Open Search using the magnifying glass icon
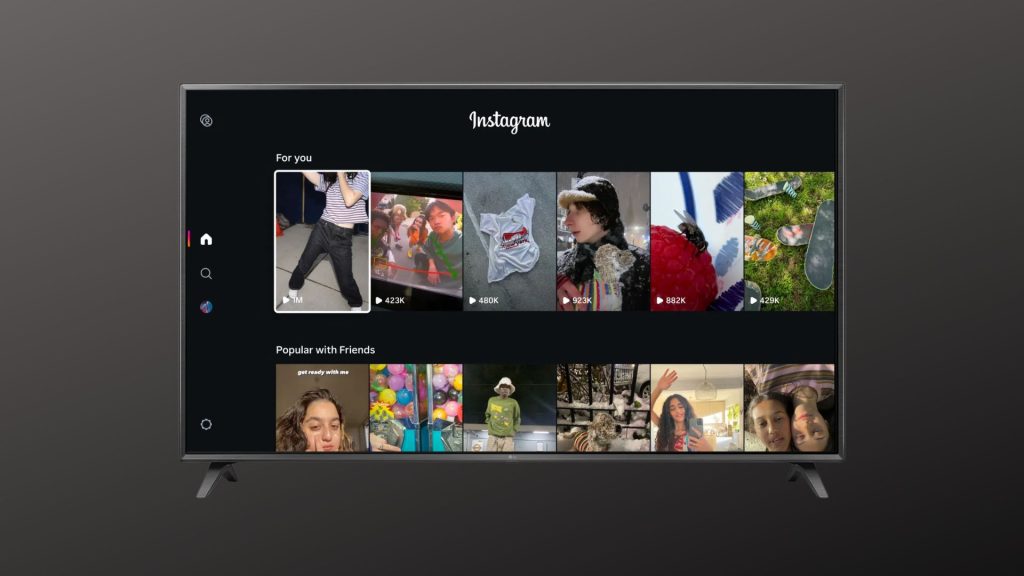 pyautogui.click(x=206, y=273)
